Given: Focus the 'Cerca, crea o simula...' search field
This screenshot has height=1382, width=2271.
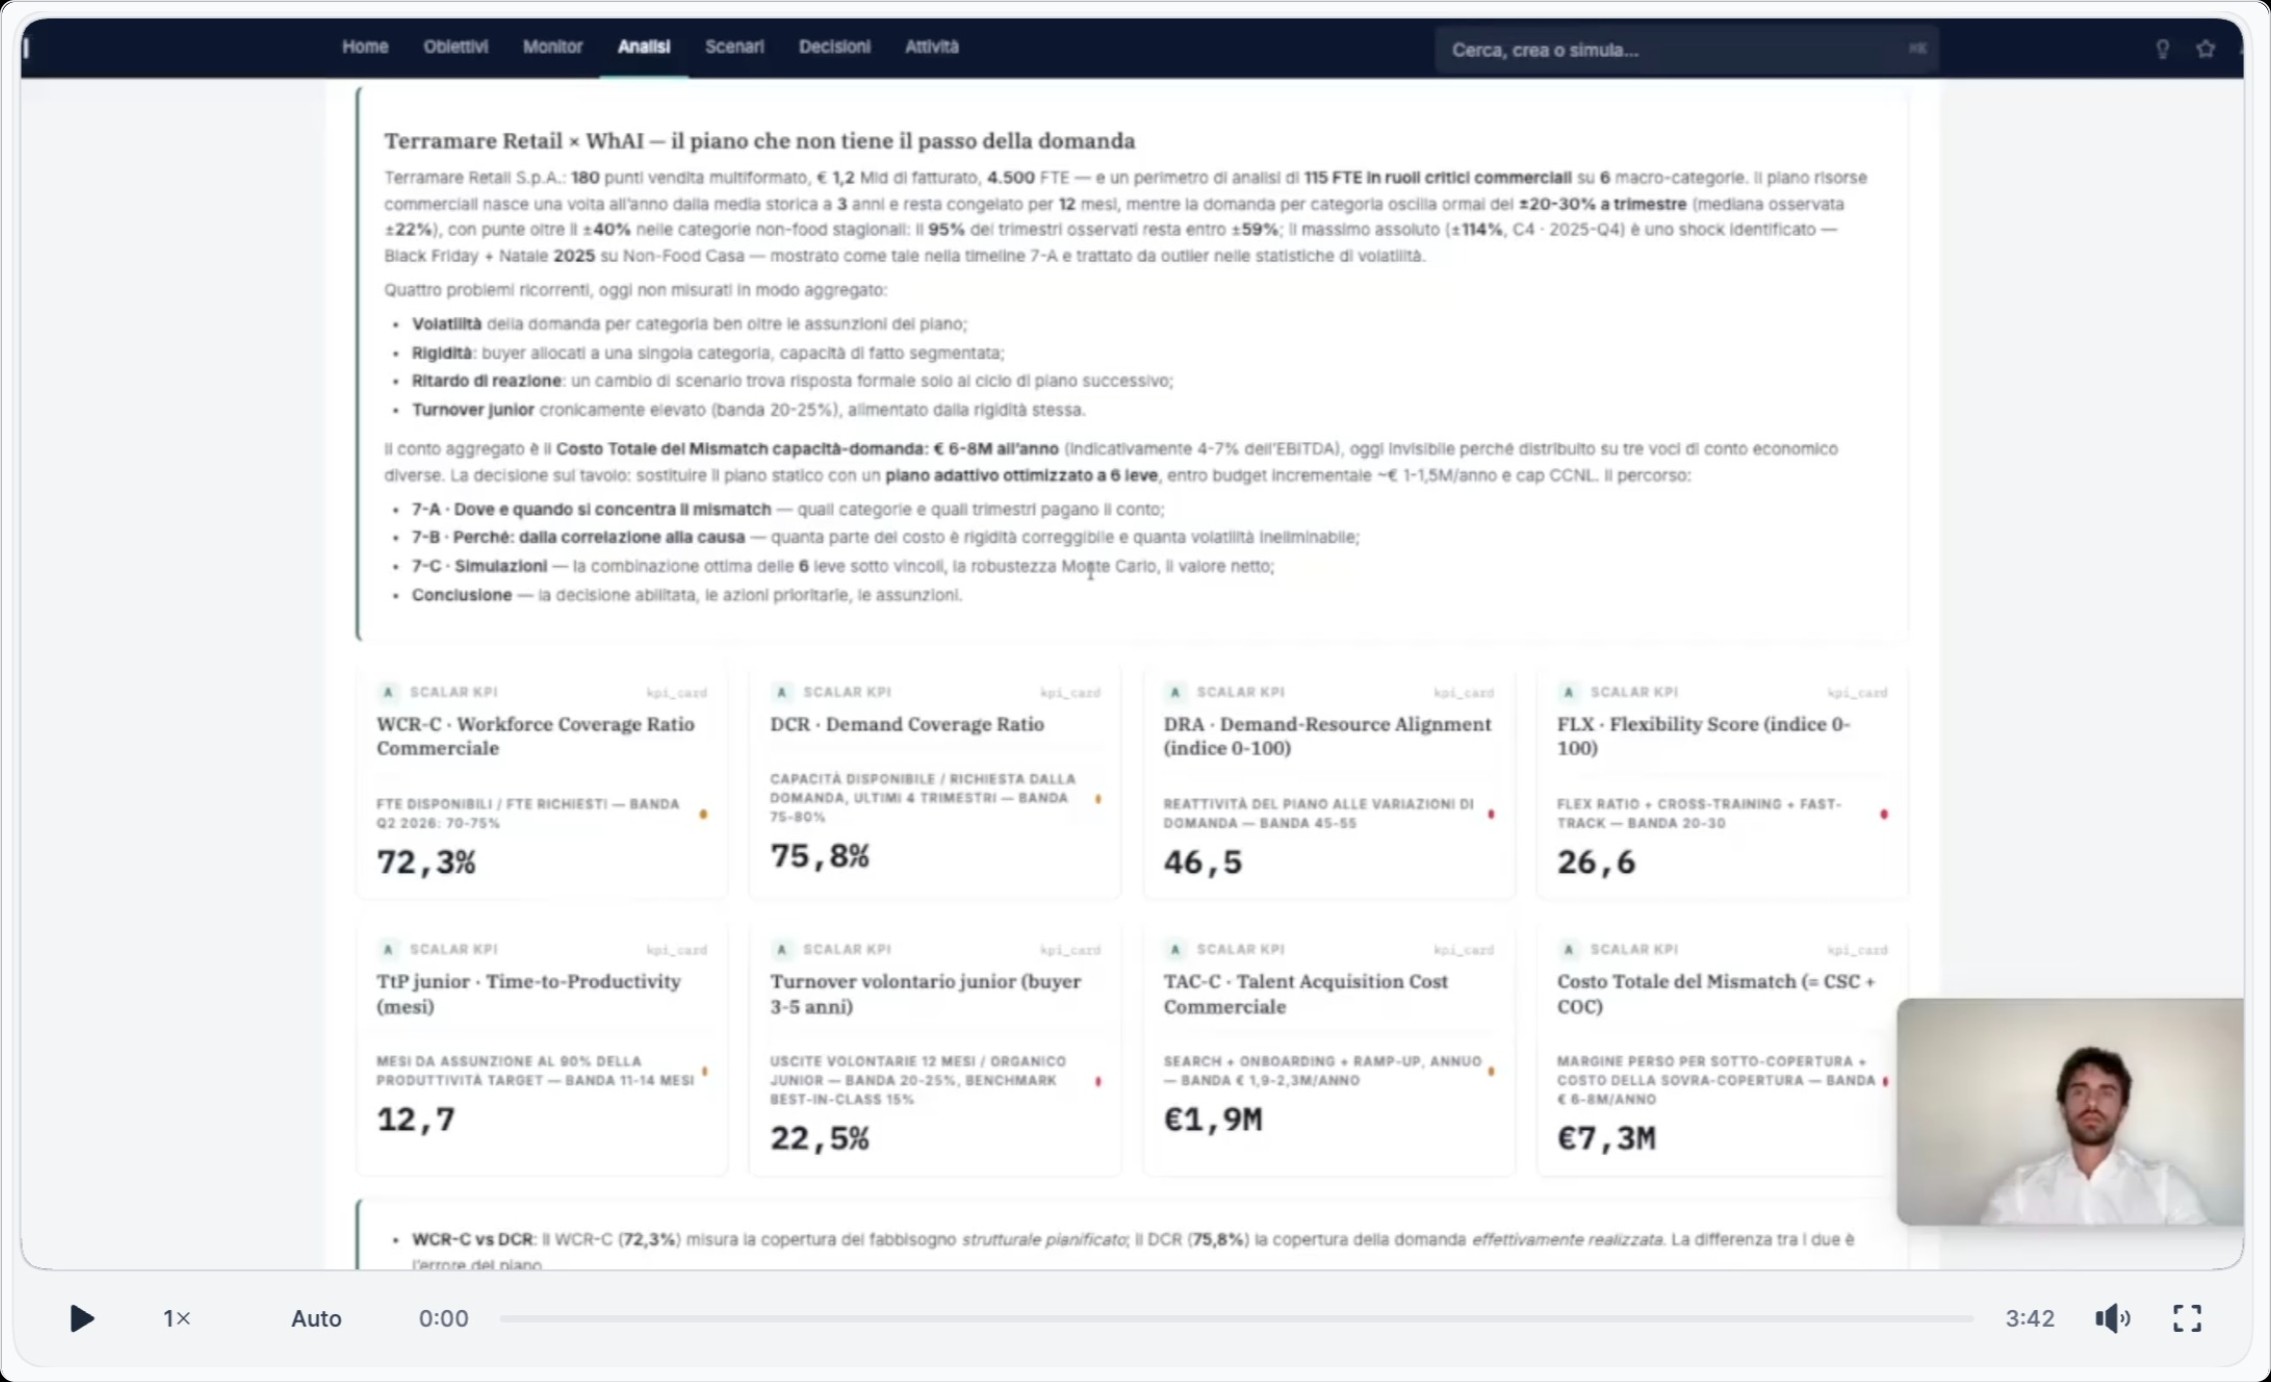Looking at the screenshot, I should [1686, 49].
